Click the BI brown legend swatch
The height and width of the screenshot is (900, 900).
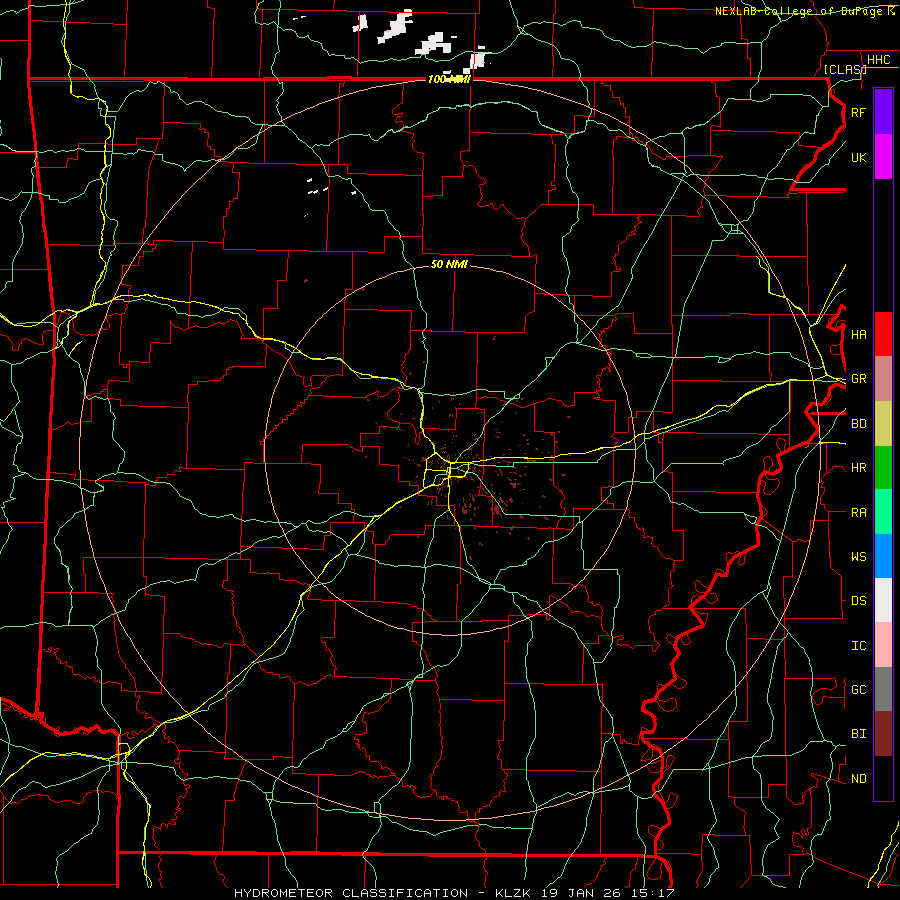pos(883,734)
